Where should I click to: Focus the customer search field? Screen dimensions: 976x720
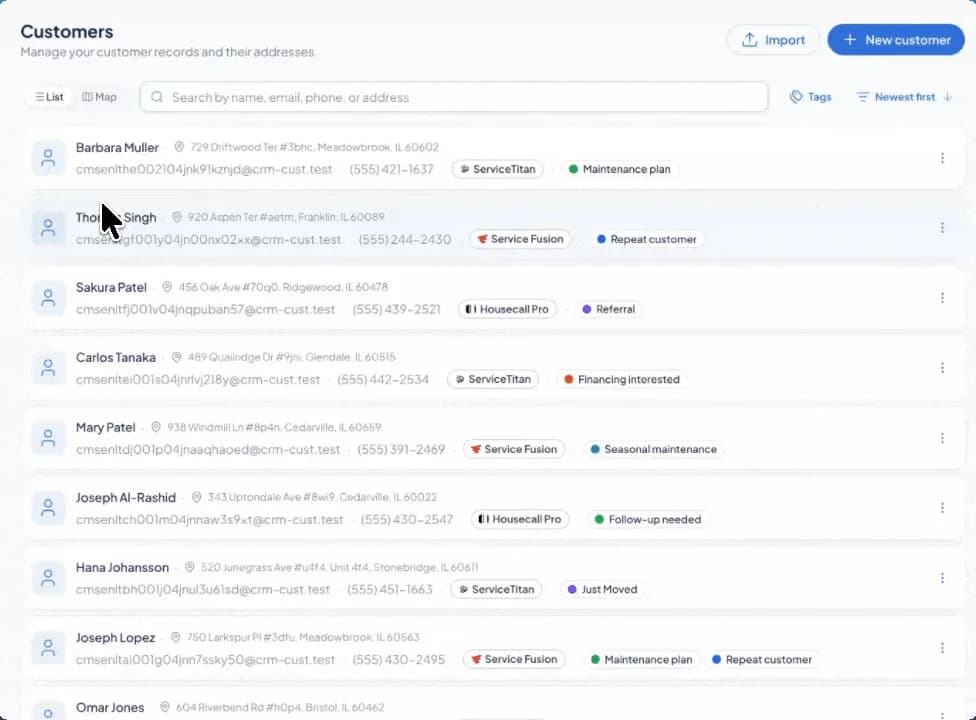coord(454,97)
